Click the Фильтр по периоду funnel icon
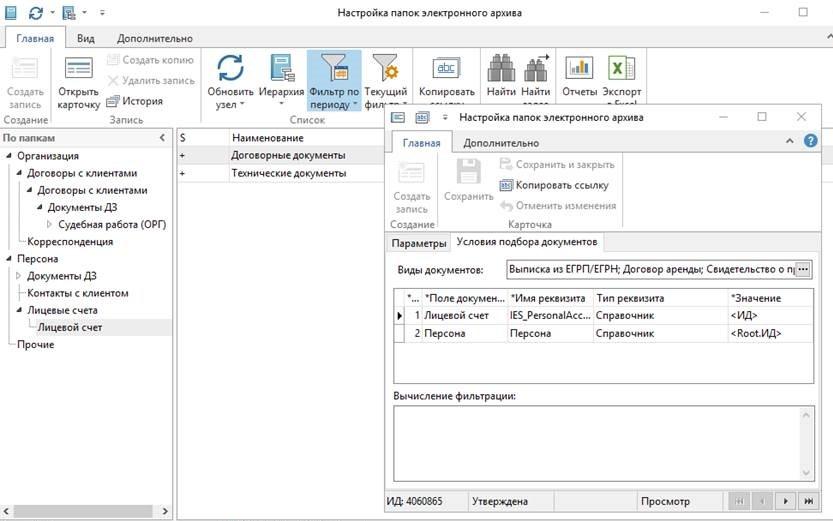Image resolution: width=833 pixels, height=521 pixels. pyautogui.click(x=334, y=68)
